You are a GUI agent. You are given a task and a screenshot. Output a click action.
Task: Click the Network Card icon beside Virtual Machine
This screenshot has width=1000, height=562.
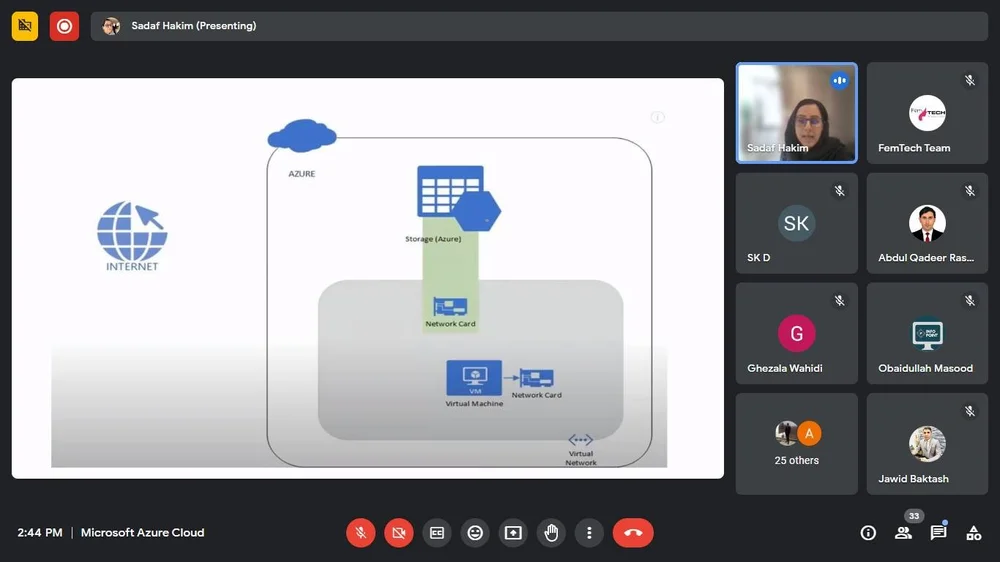pos(536,378)
